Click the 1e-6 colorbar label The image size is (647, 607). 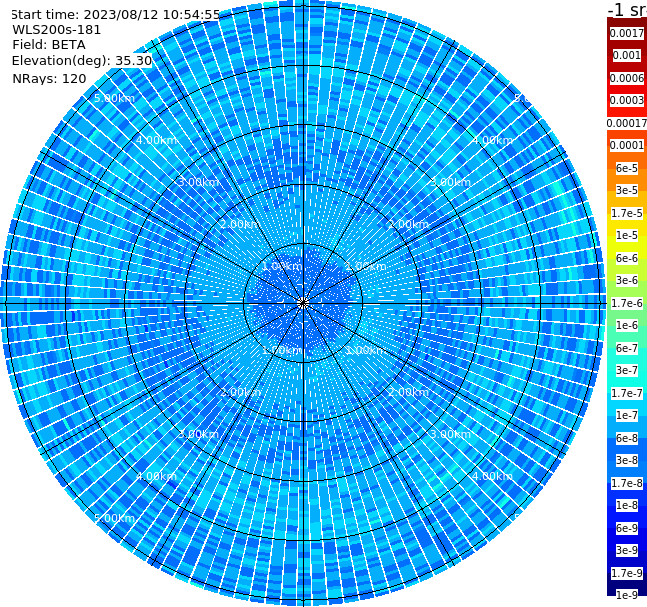click(627, 325)
